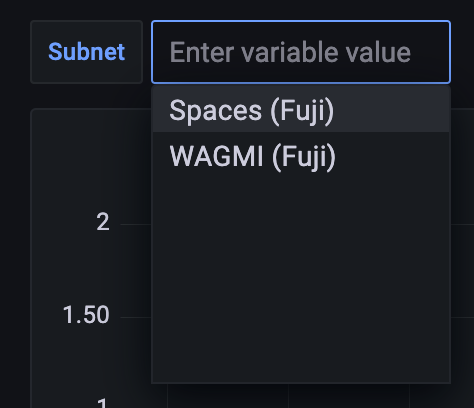
Task: Click the bottom edge of the options list
Action: click(301, 383)
